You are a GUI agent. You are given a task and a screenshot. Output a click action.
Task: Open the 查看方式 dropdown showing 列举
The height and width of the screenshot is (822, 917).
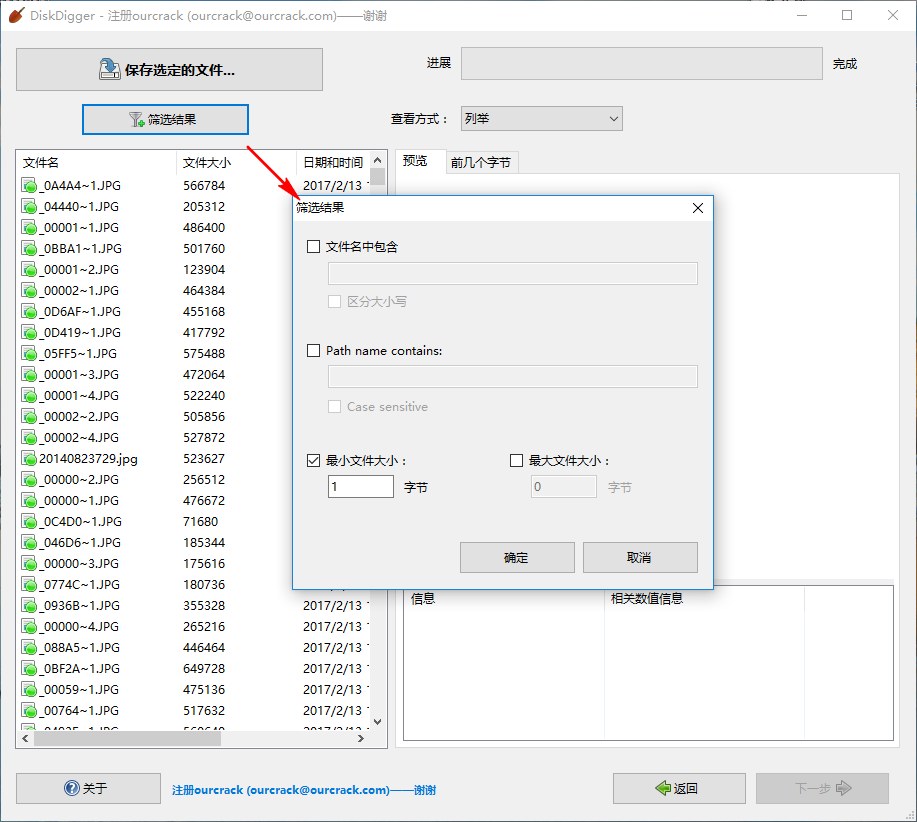click(542, 119)
